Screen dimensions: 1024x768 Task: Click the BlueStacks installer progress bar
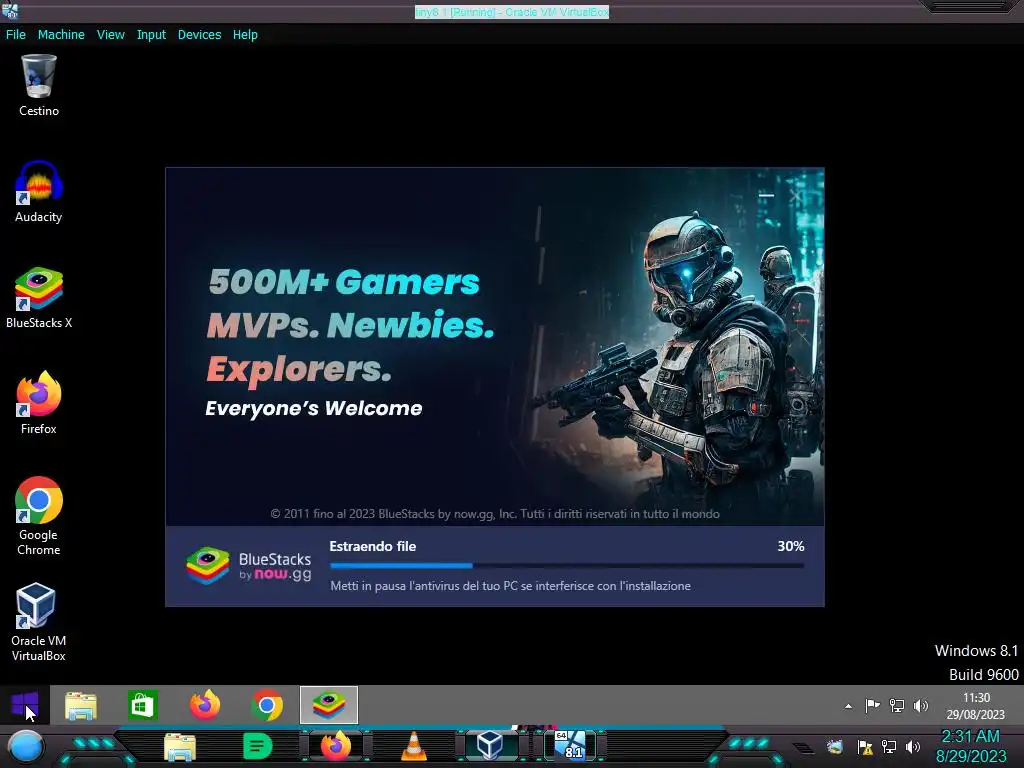coord(567,566)
